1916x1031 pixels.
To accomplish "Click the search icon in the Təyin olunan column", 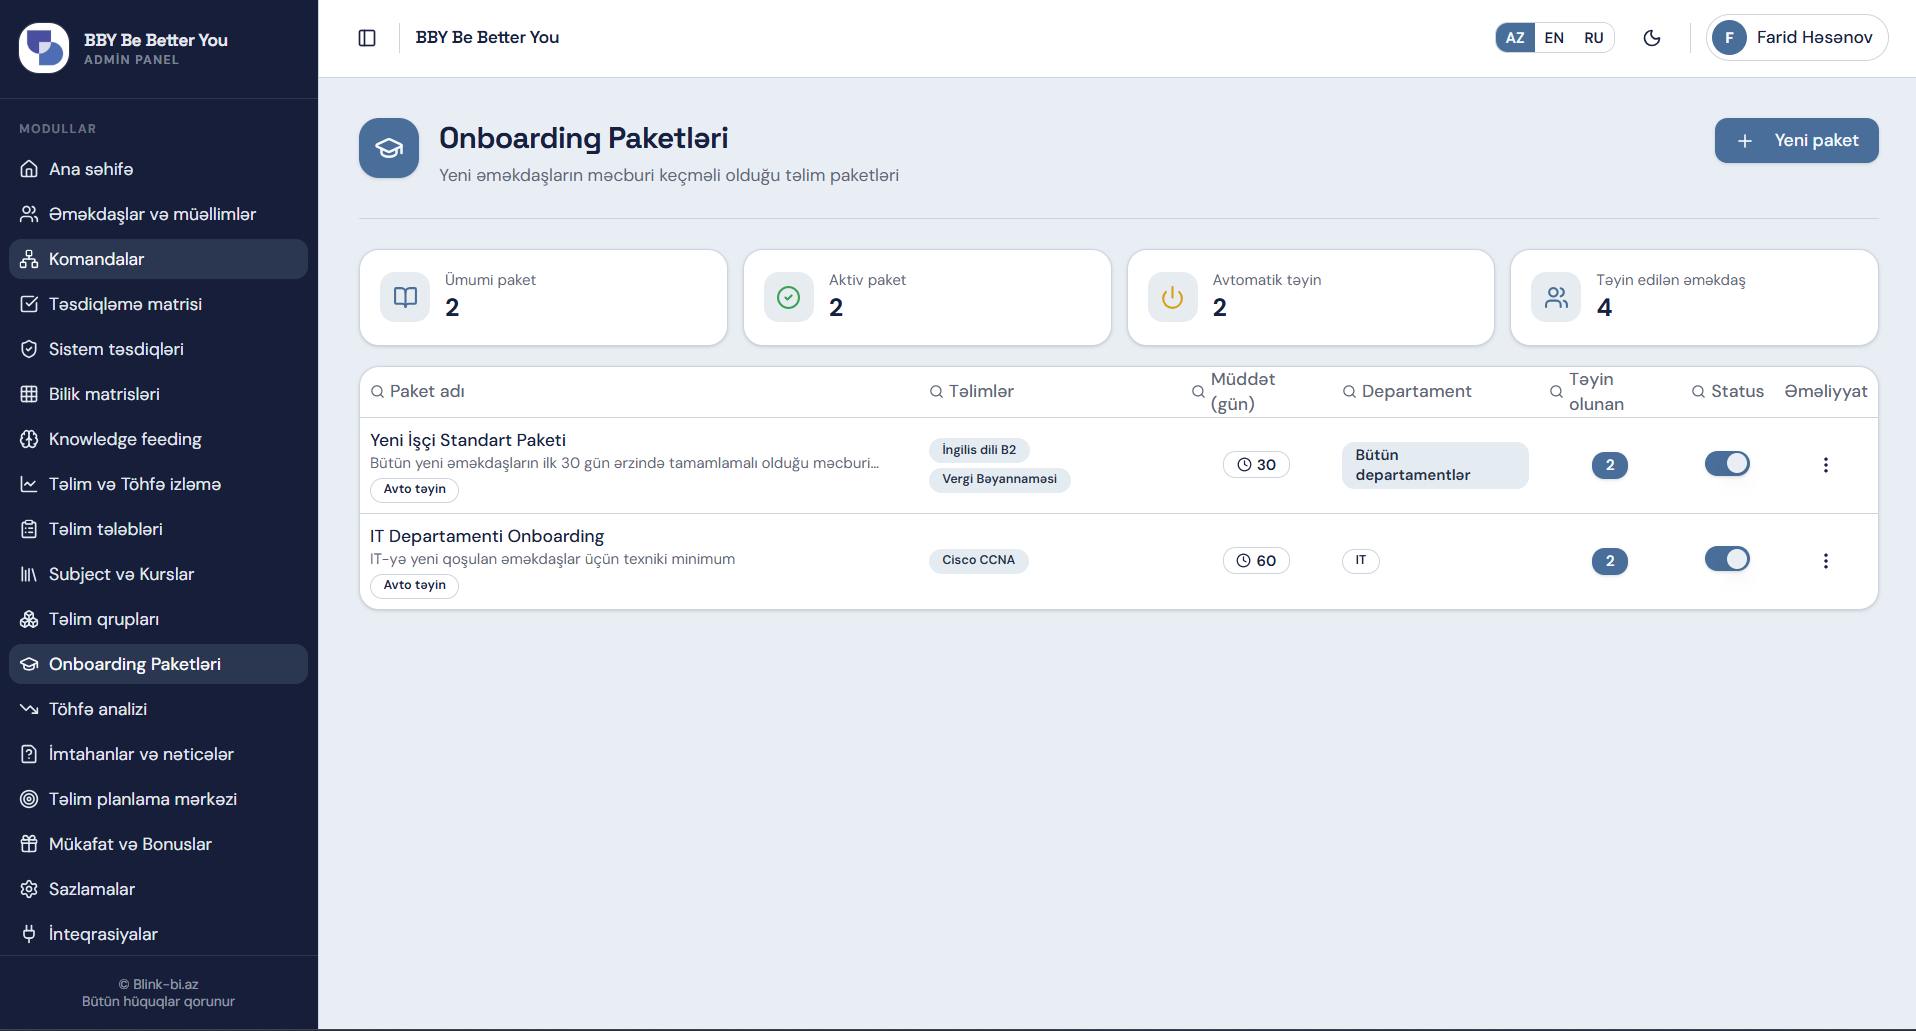I will click(1557, 392).
